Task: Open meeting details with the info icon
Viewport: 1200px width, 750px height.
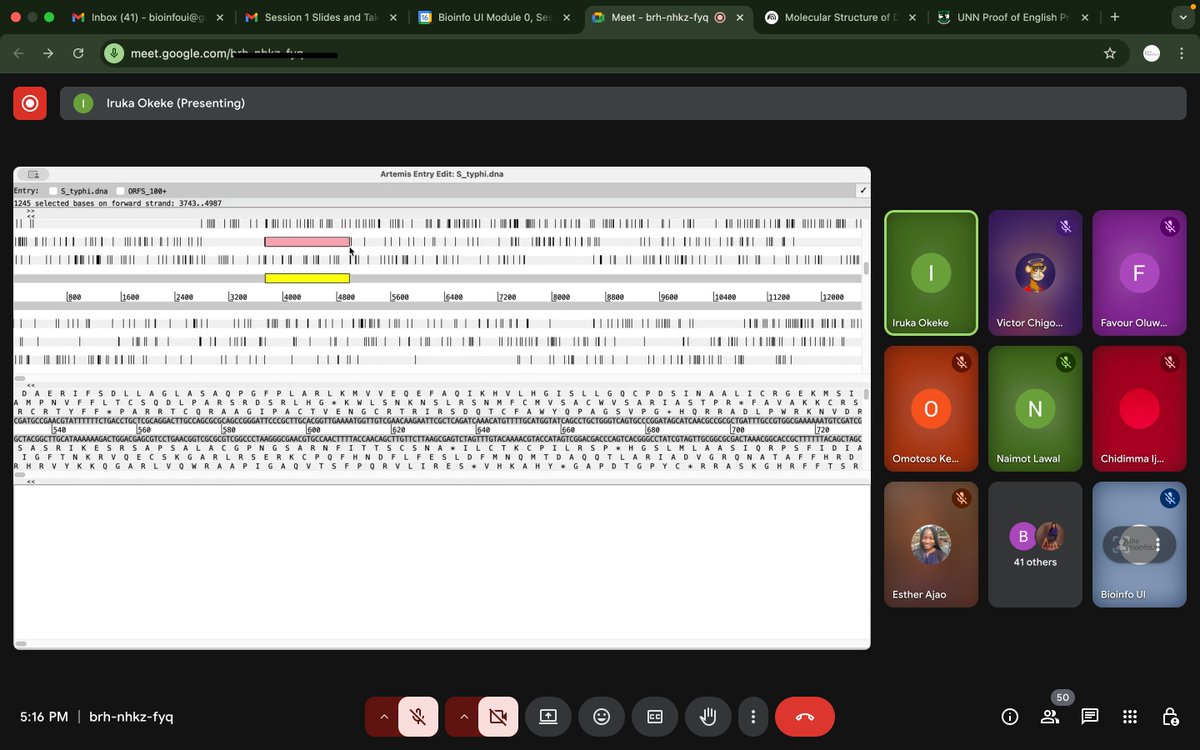Action: (1010, 716)
